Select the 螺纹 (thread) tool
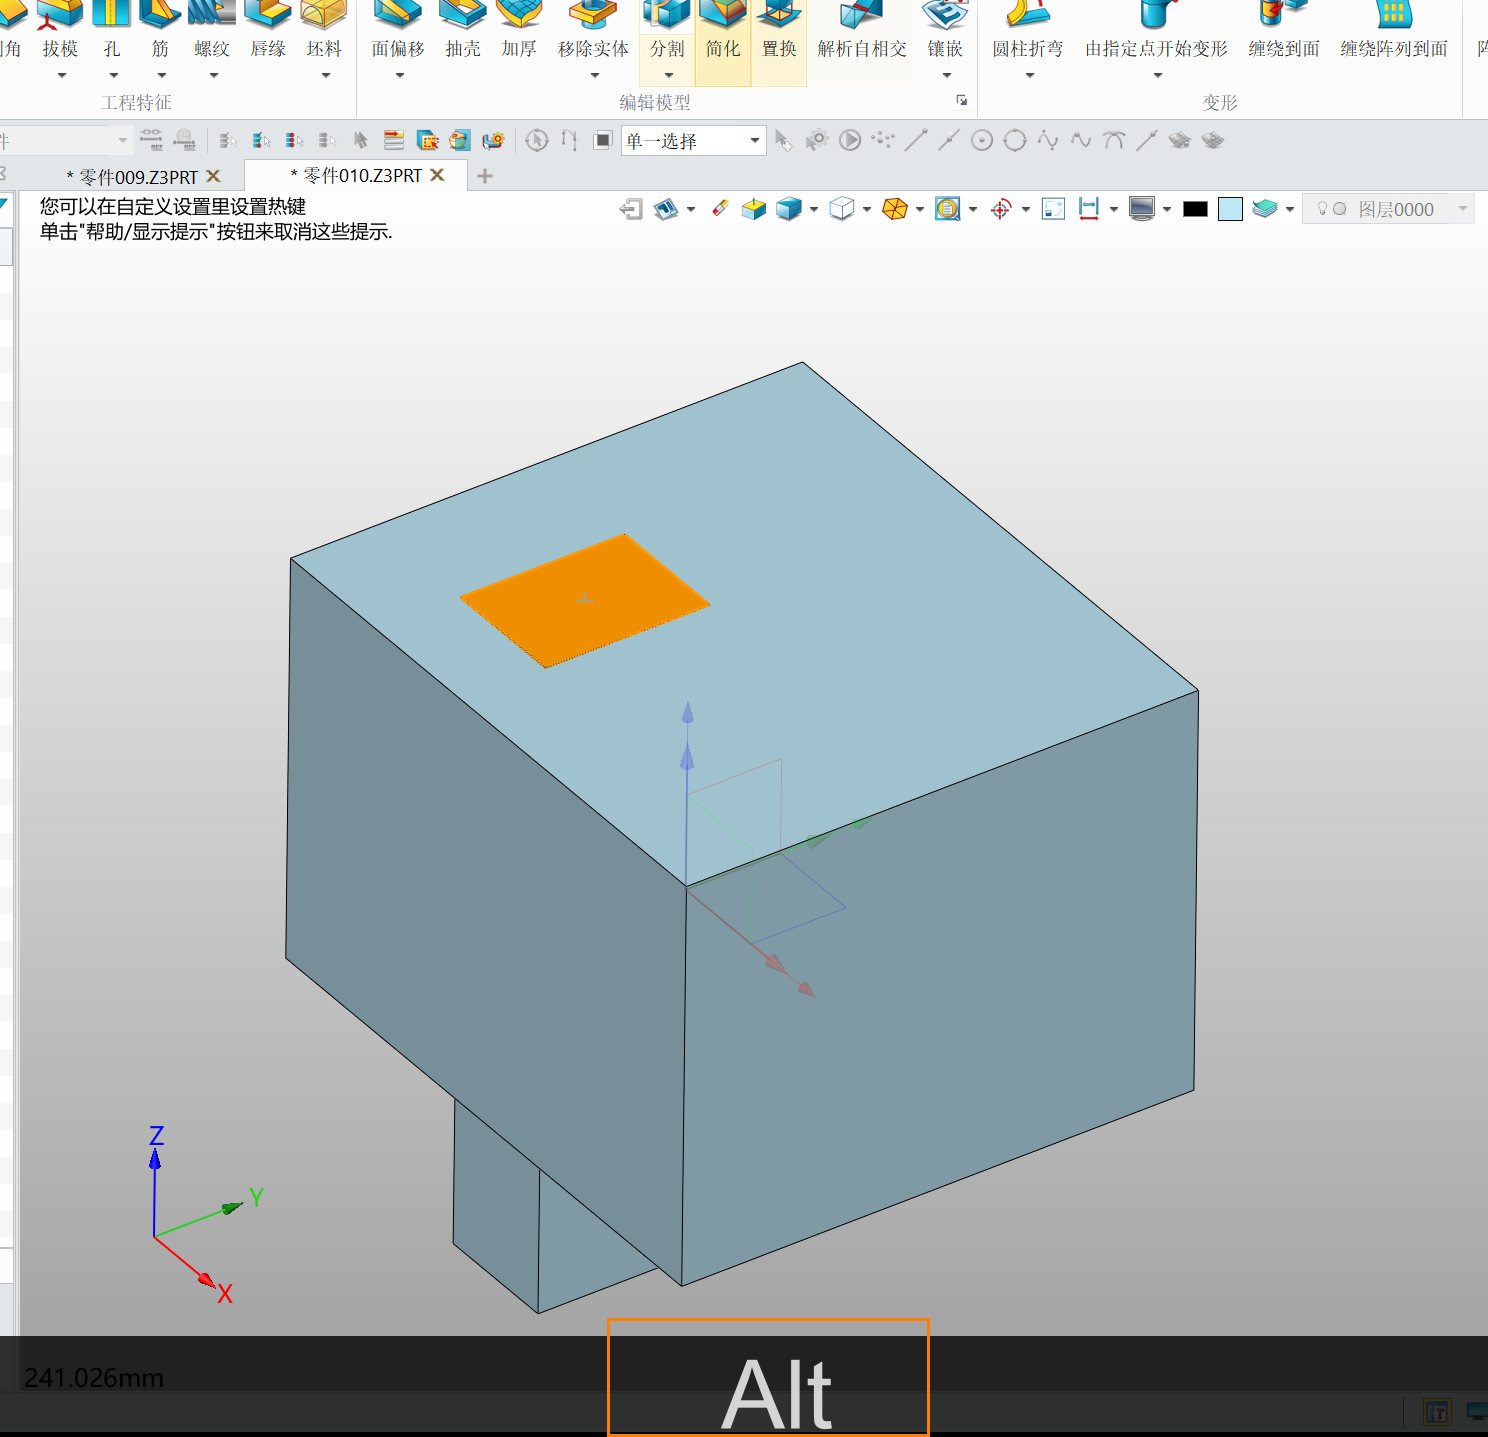Screen dimensions: 1488x1437 coord(212,30)
